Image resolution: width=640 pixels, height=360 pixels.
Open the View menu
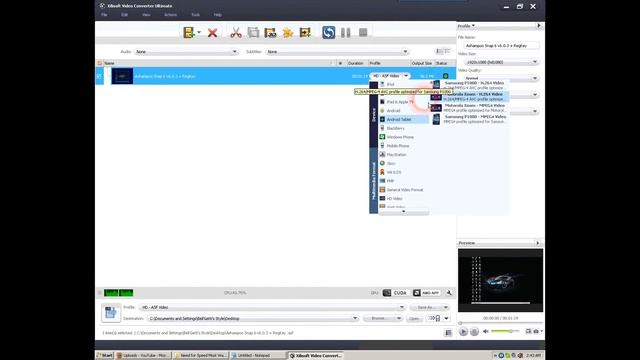pos(146,15)
